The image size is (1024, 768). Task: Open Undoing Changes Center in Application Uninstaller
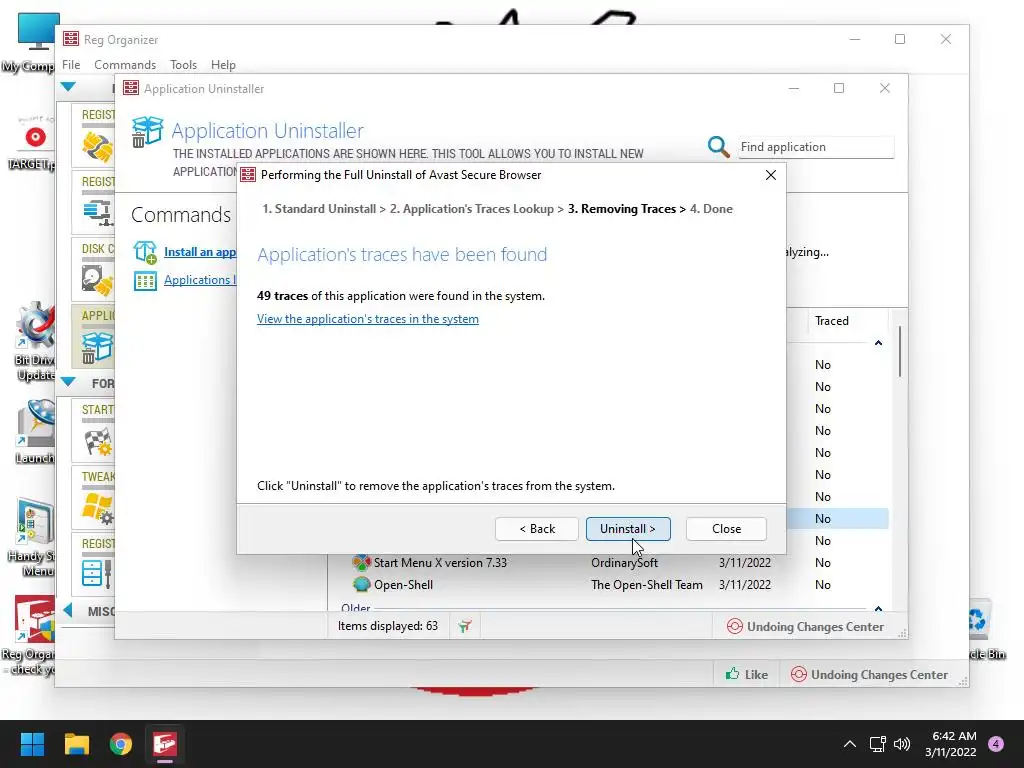(x=805, y=626)
